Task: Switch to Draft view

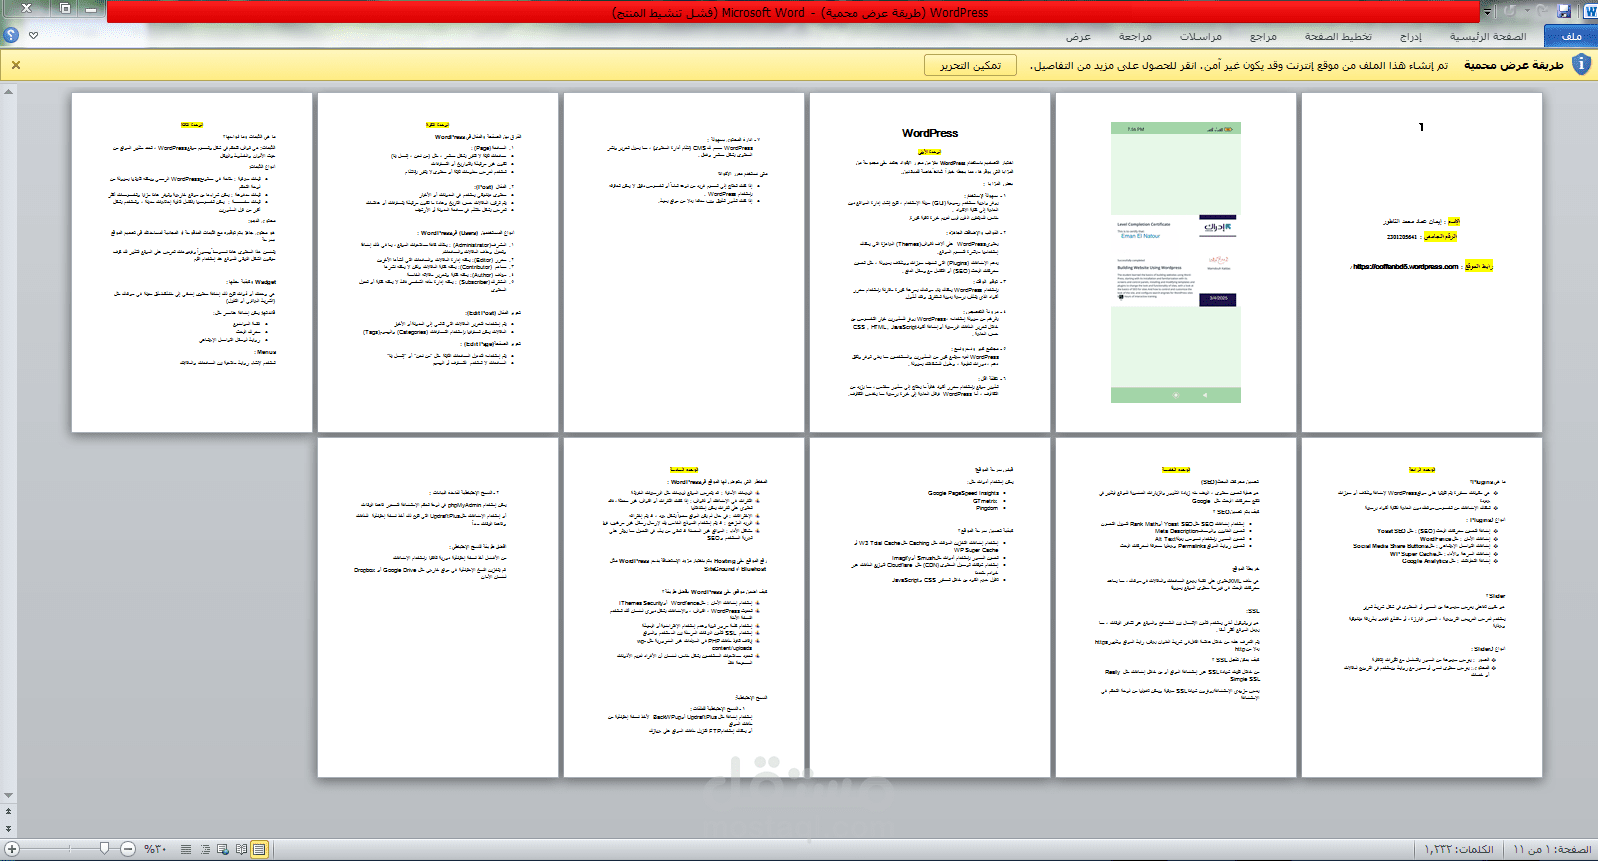Action: [x=187, y=849]
